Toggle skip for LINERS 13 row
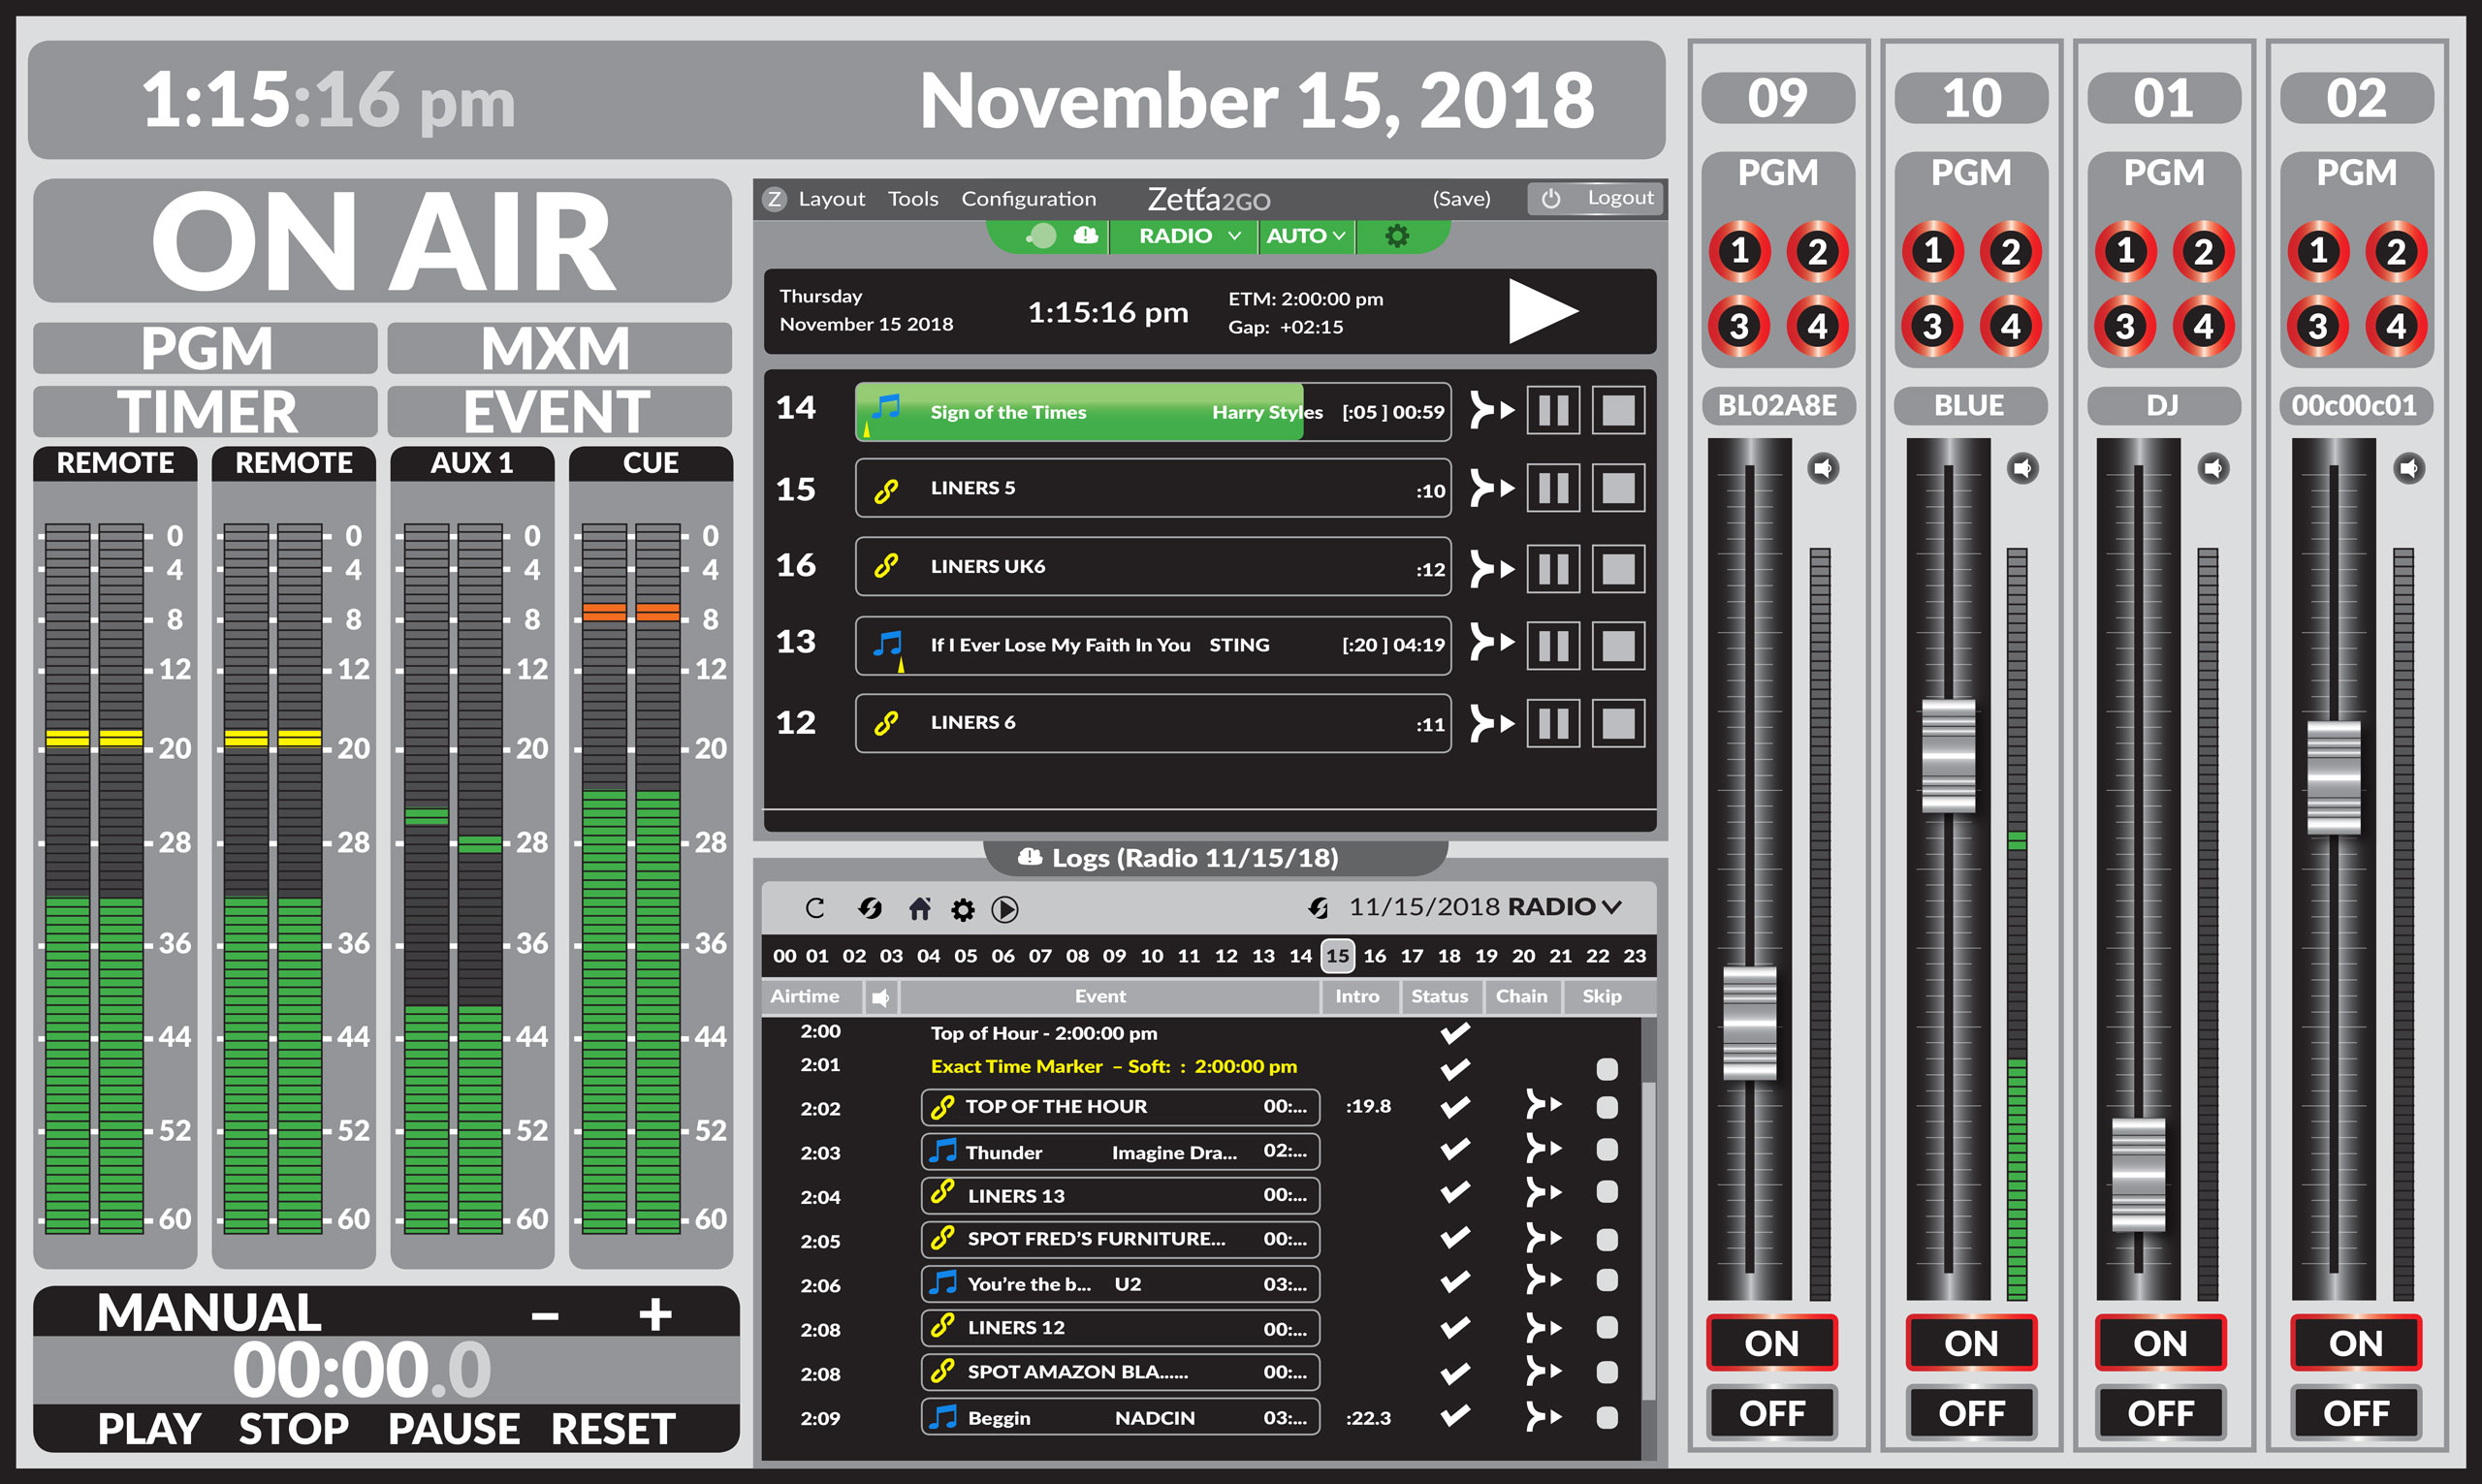 1607,1192
